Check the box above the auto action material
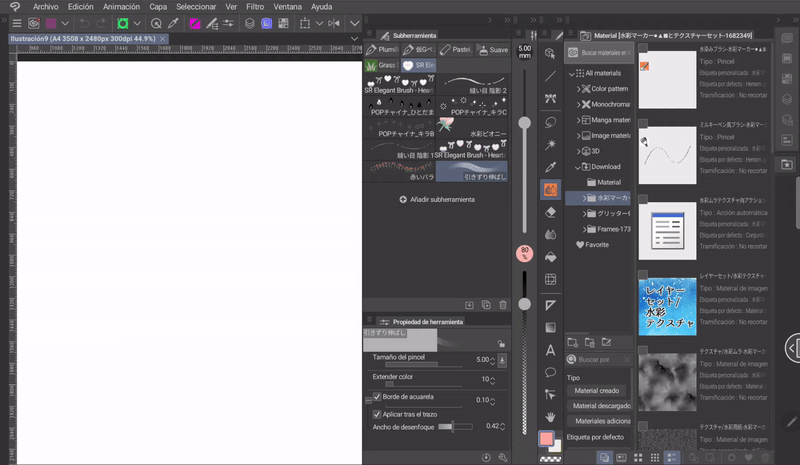 click(x=643, y=199)
